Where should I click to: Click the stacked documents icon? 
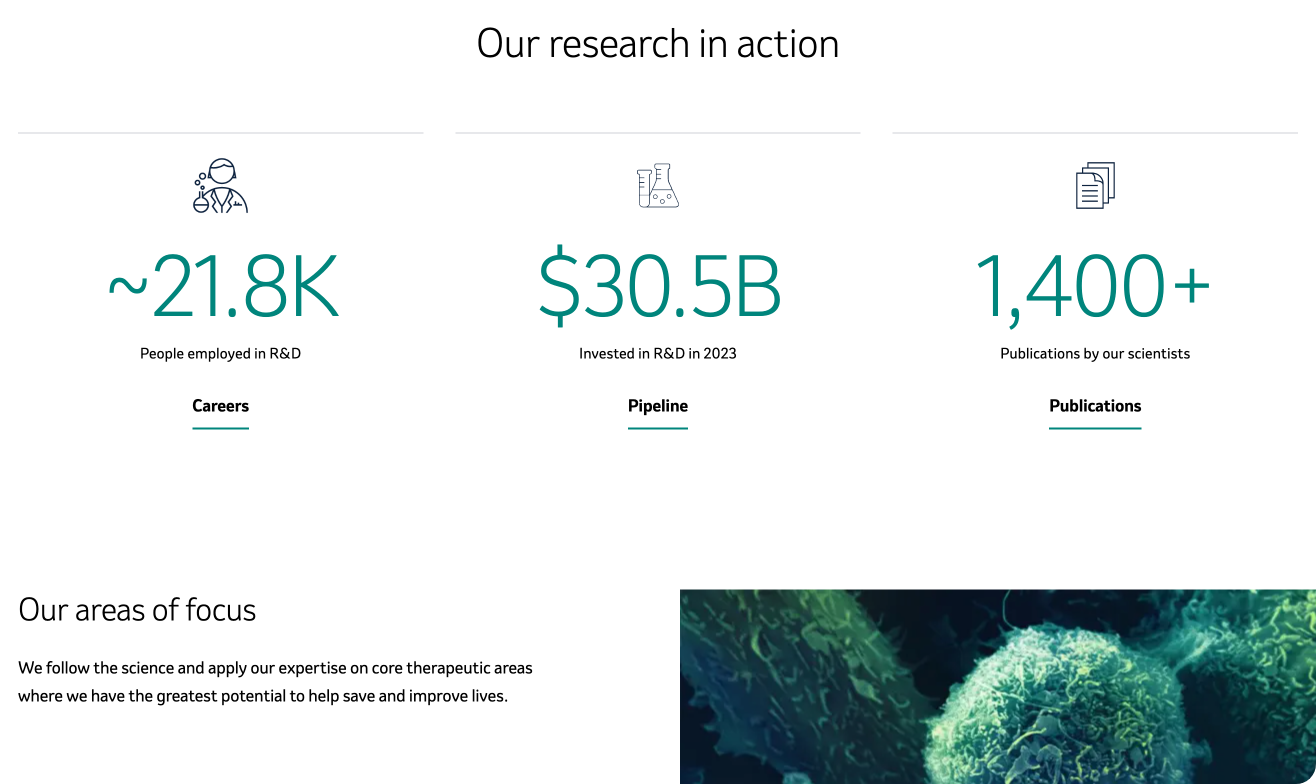coord(1095,186)
